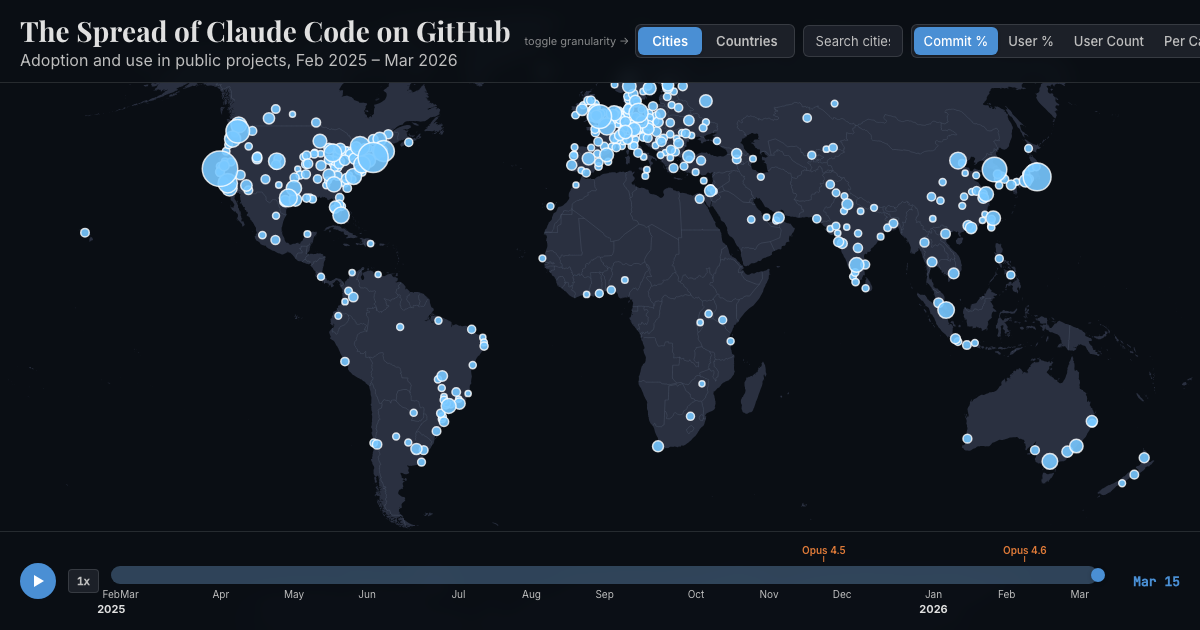The width and height of the screenshot is (1200, 630).
Task: Jump timeline to the Opus 4.5 marker
Action: 823,551
